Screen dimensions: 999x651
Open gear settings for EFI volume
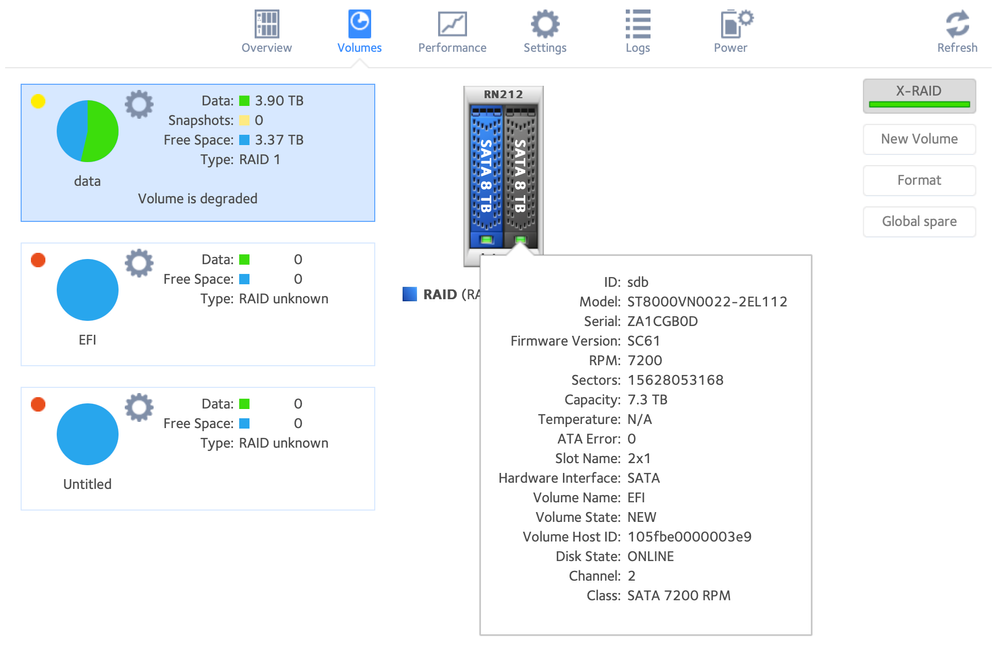139,263
